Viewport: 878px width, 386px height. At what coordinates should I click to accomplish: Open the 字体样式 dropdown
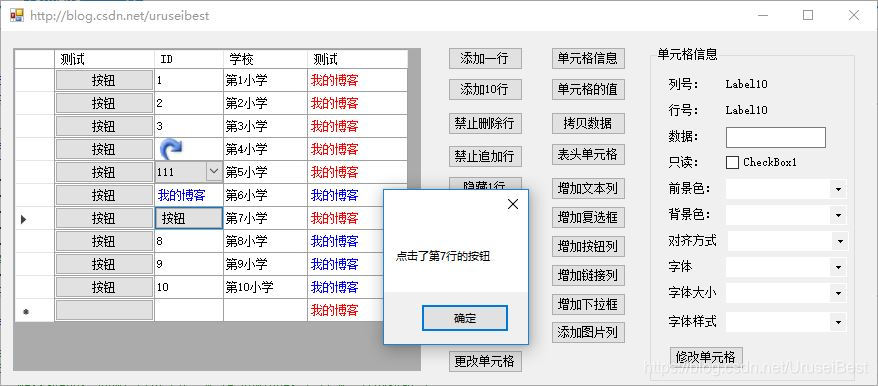click(838, 323)
